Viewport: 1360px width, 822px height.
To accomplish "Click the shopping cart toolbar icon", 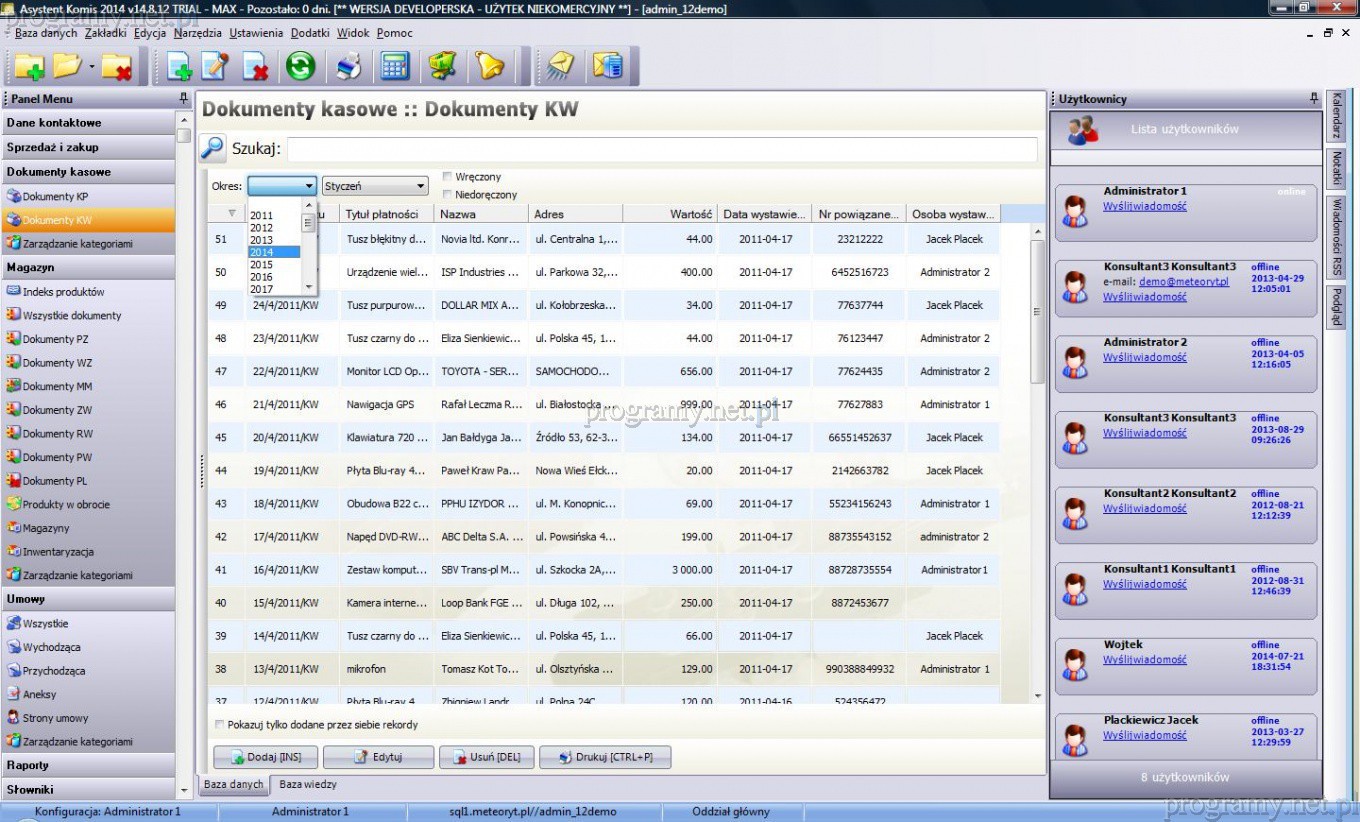I will [x=443, y=67].
